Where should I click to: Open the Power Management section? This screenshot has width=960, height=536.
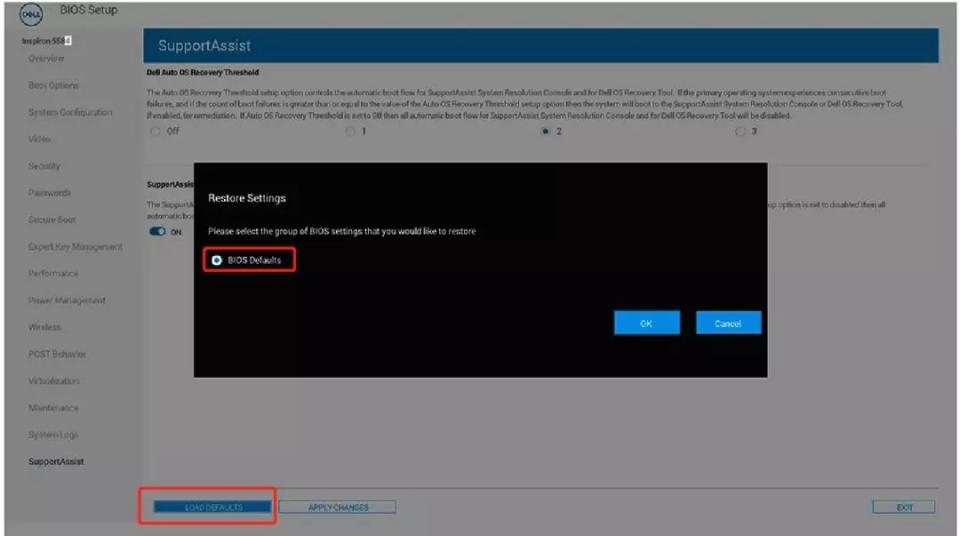tap(67, 300)
